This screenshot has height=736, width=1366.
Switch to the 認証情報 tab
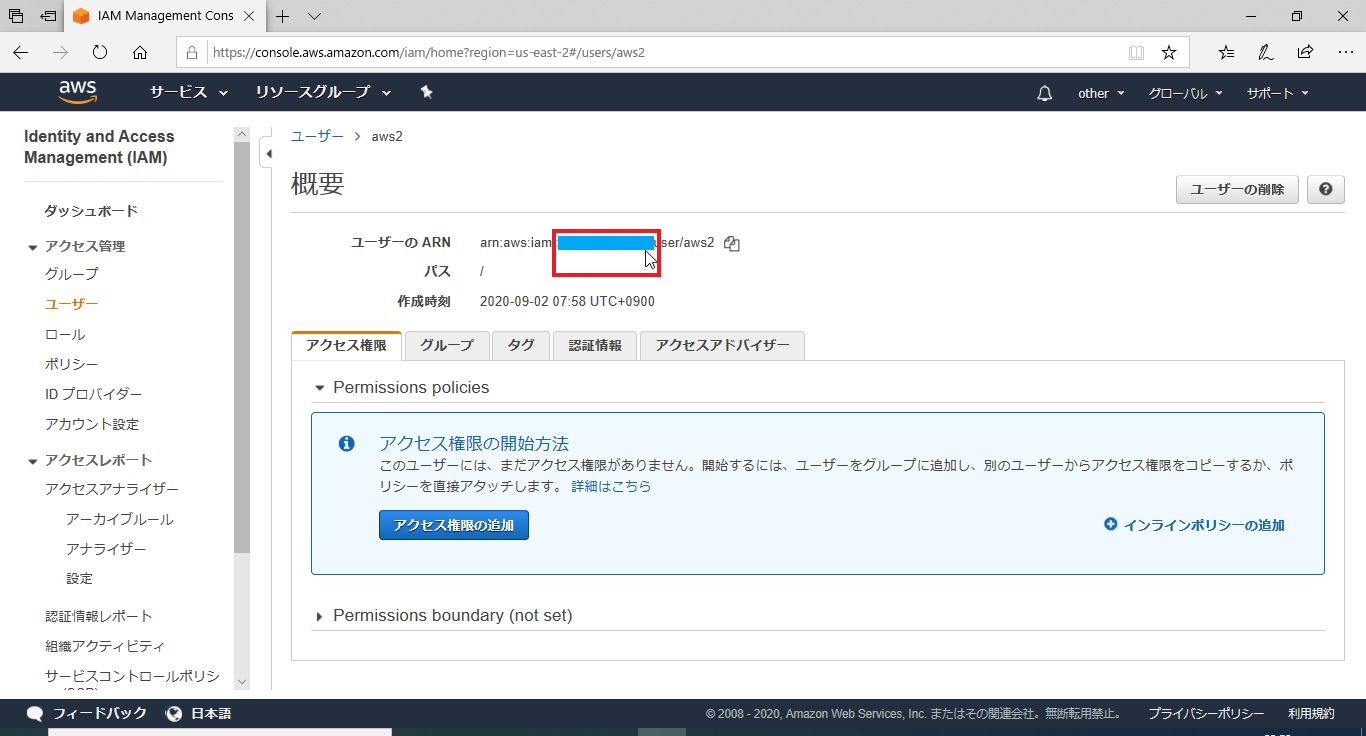tap(595, 345)
